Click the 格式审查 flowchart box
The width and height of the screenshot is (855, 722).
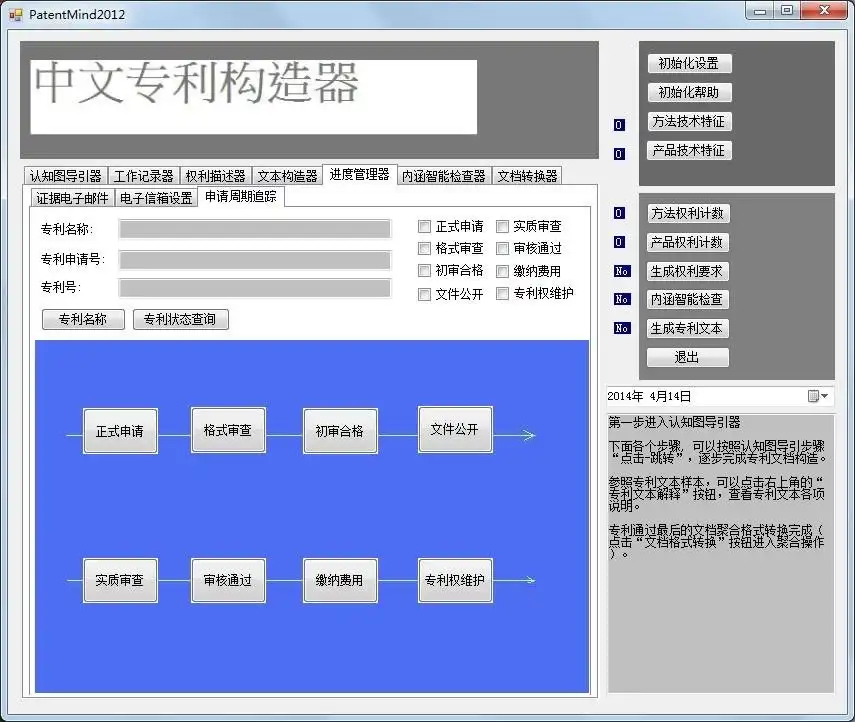(x=228, y=430)
